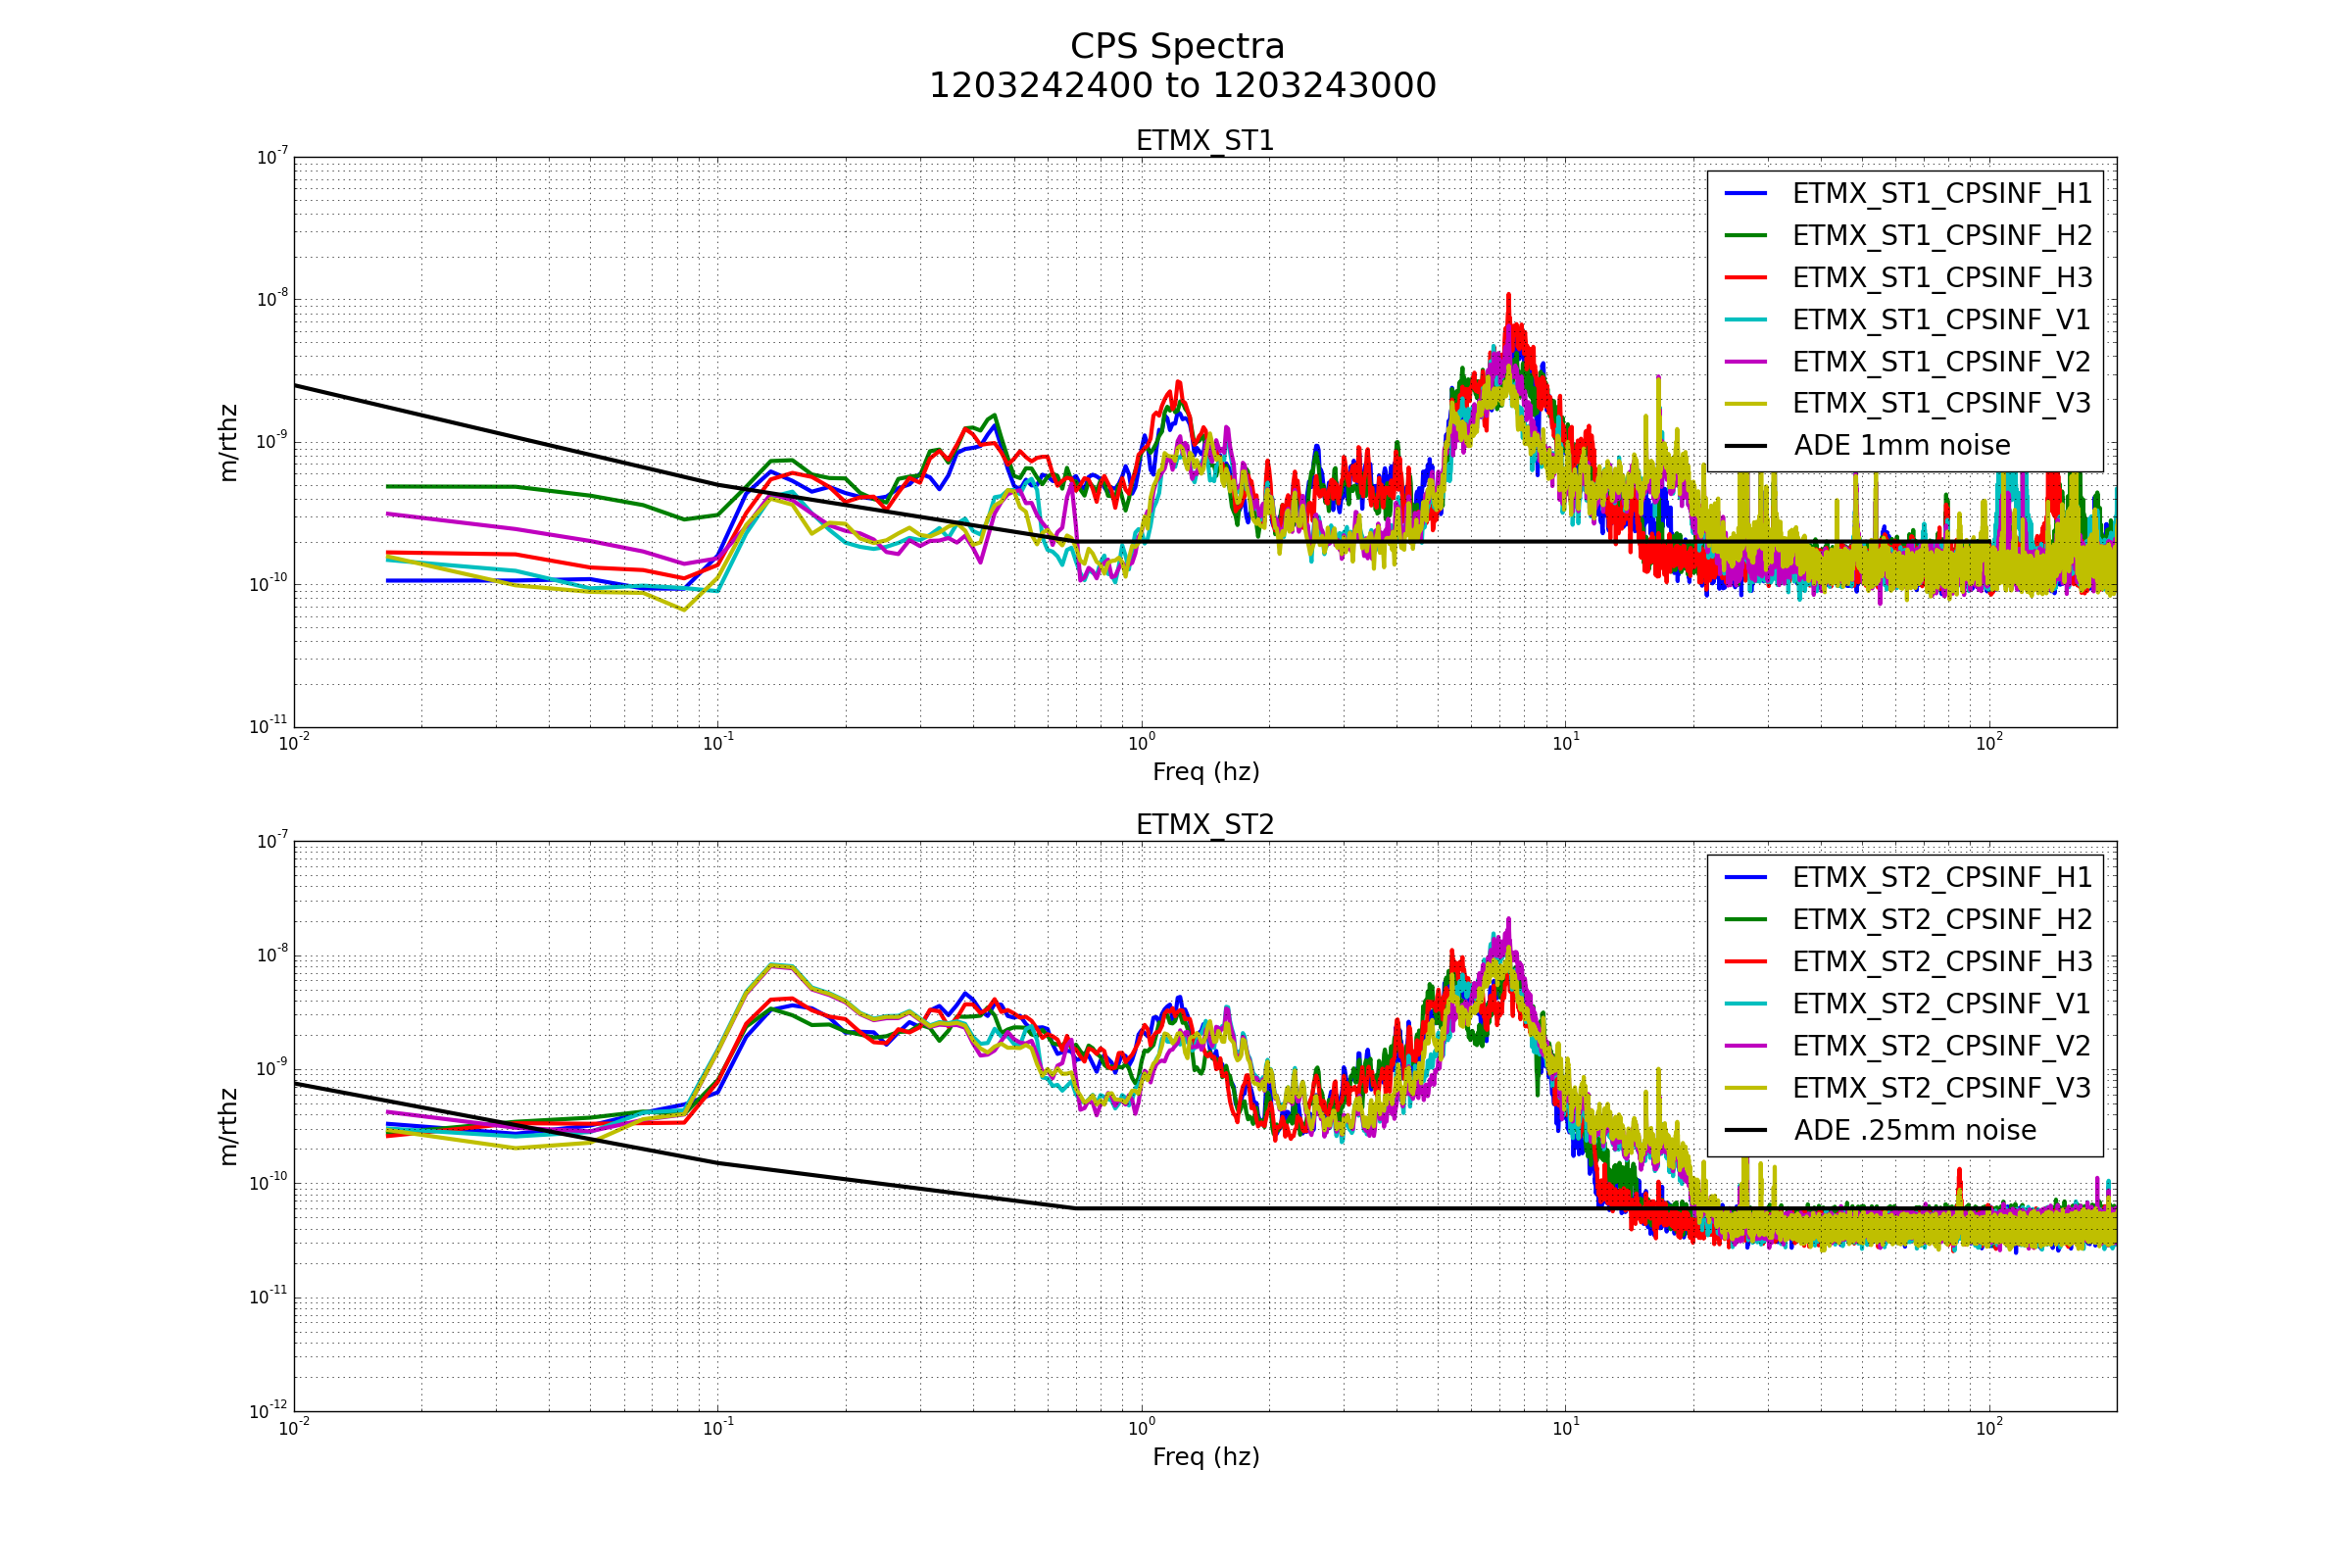The image size is (2352, 1568).
Task: Select the ETMX_ST2_CPSINF_H3 legend label
Action: (x=1941, y=961)
